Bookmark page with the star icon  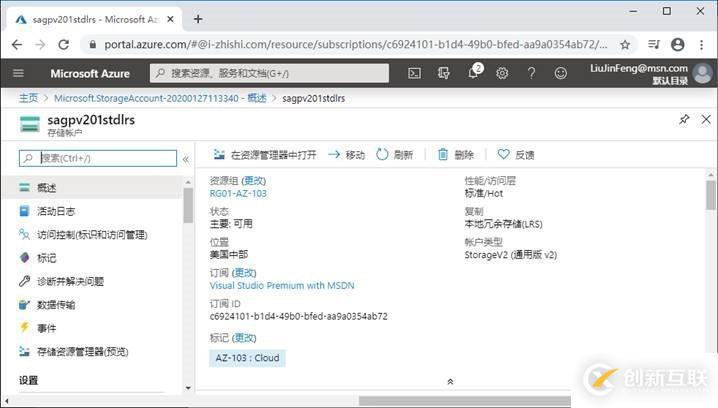pyautogui.click(x=625, y=44)
